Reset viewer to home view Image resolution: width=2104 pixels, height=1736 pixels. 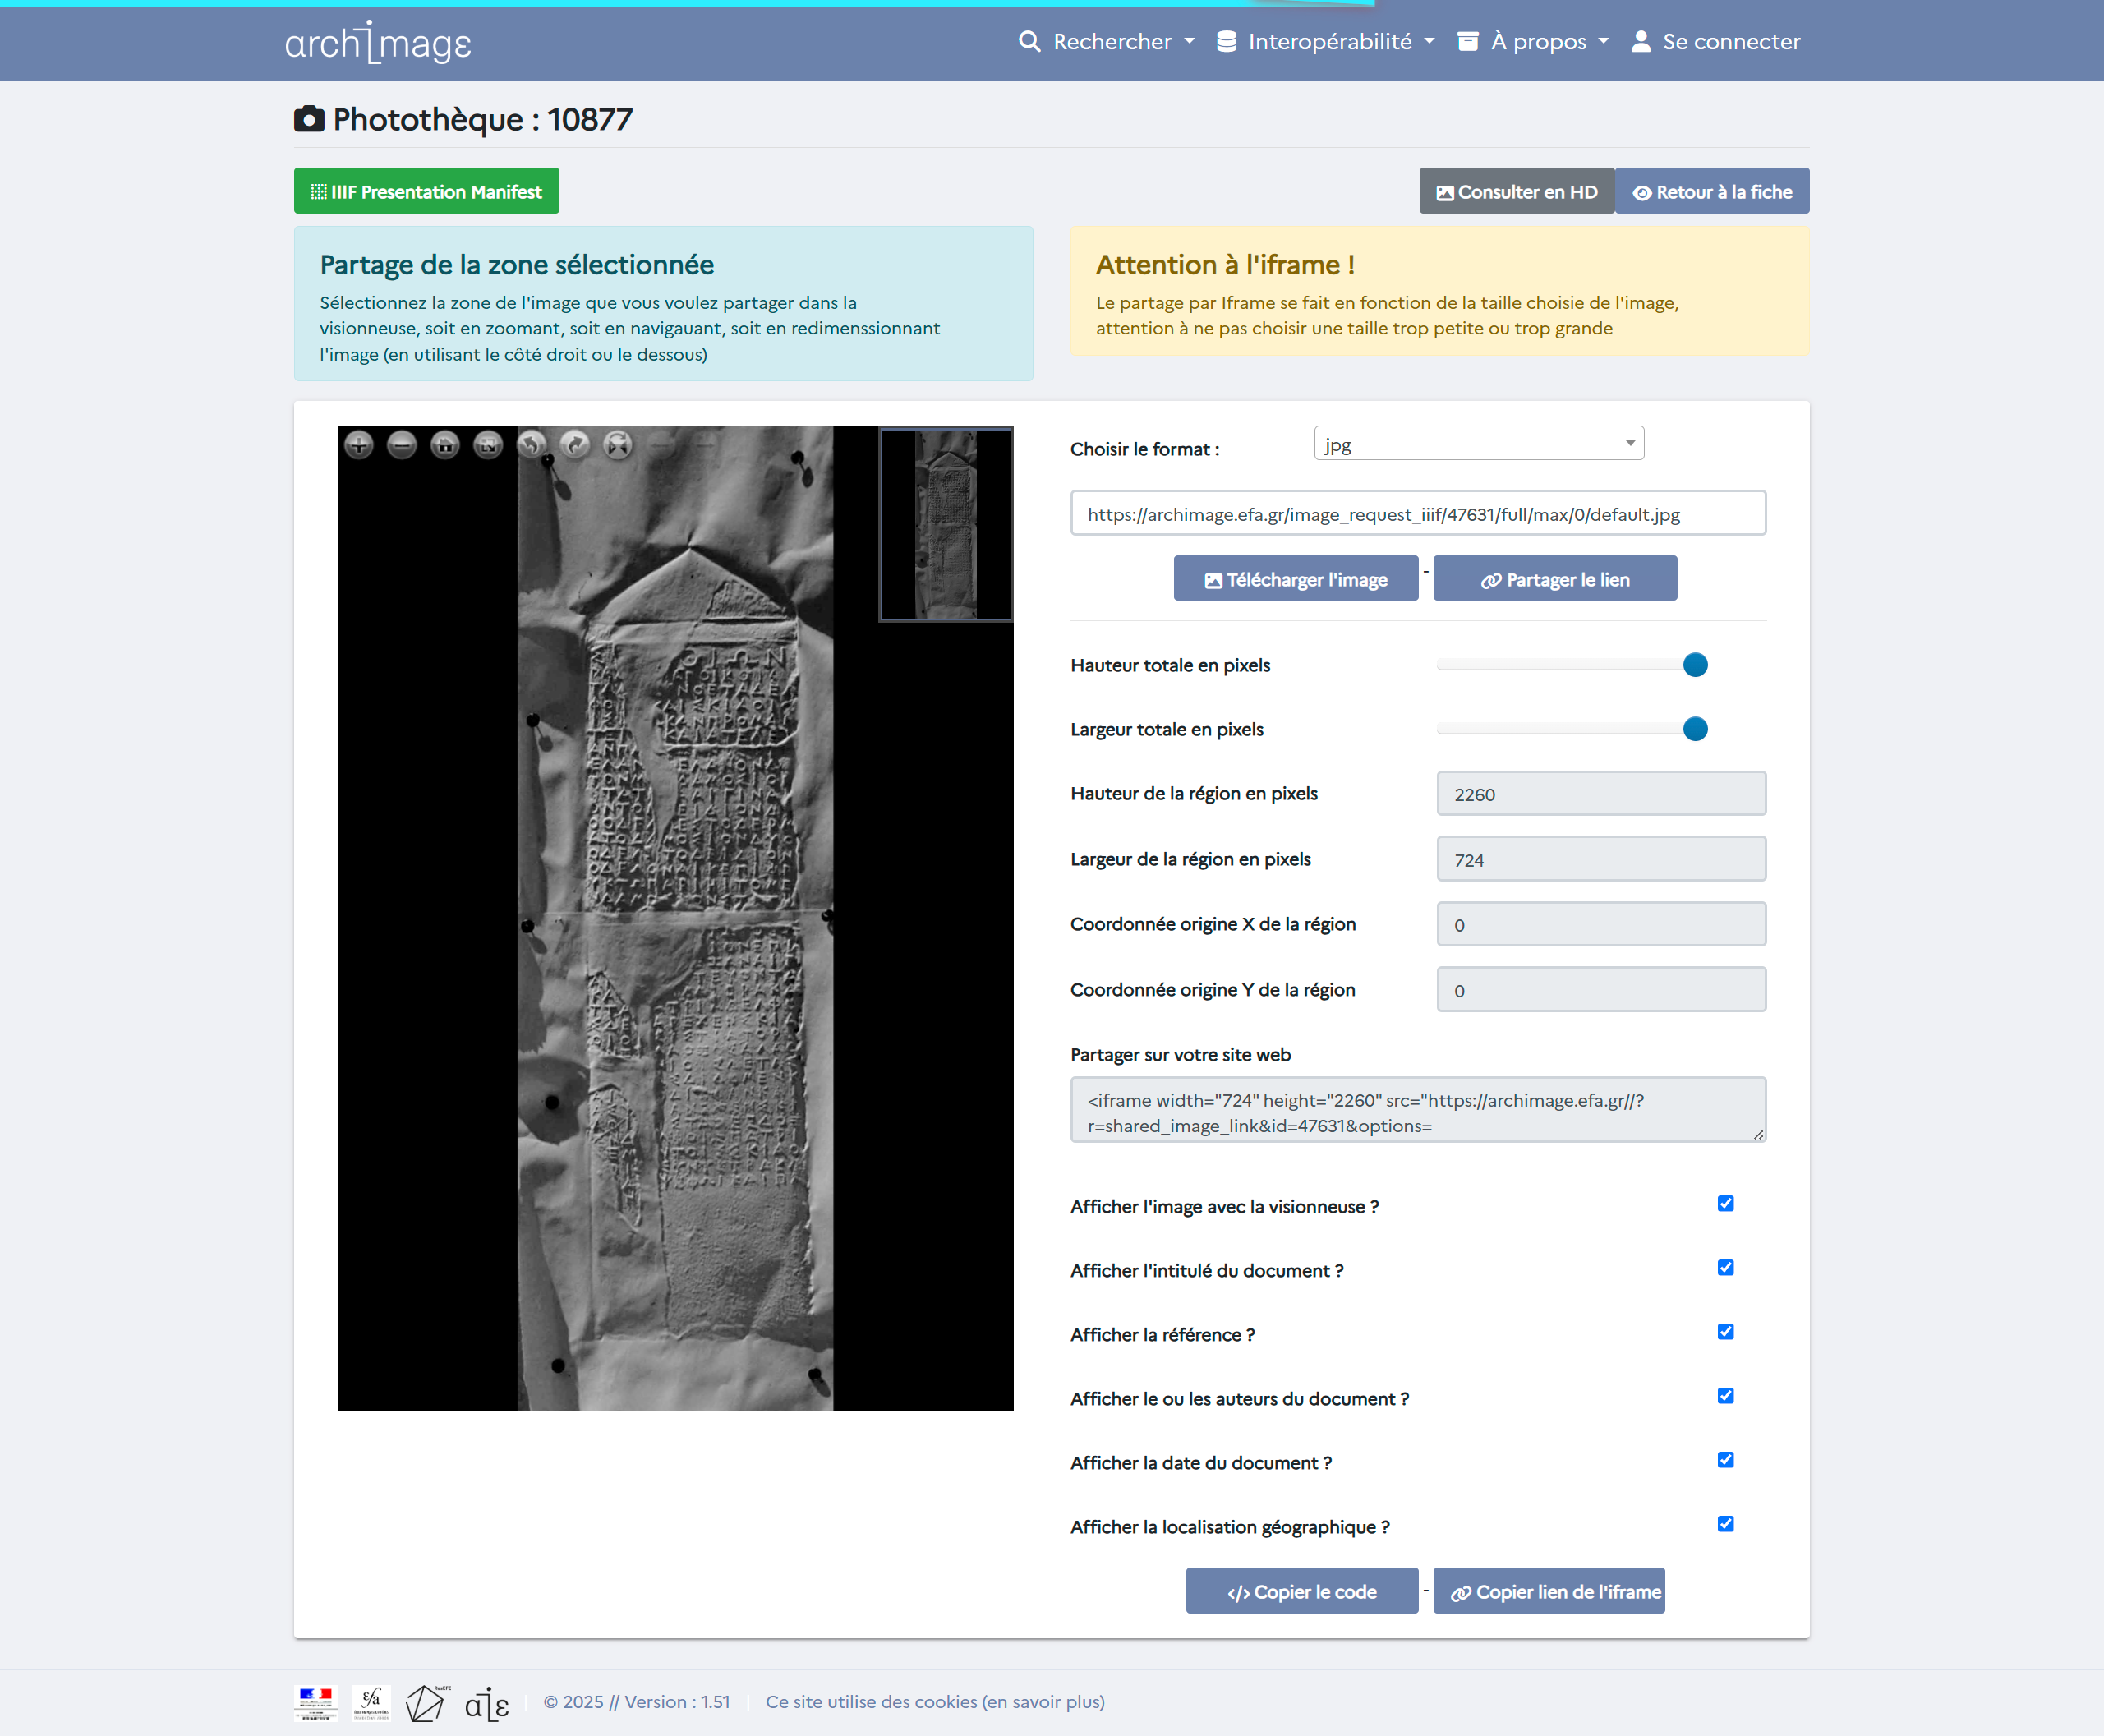coord(445,445)
